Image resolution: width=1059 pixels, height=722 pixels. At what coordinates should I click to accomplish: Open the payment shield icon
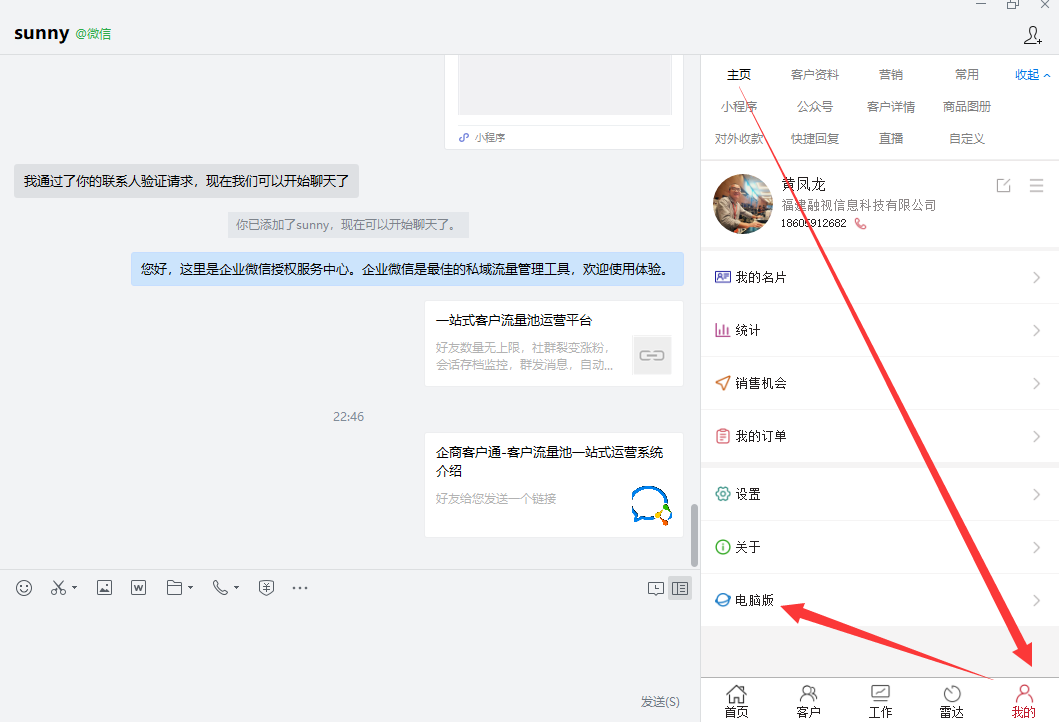[266, 588]
